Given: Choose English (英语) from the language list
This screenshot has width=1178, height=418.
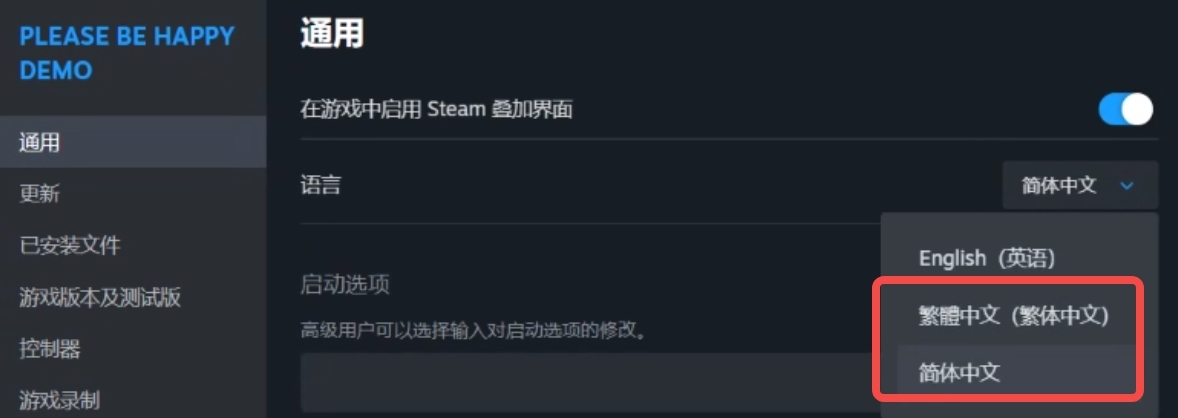Looking at the screenshot, I should pyautogui.click(x=987, y=258).
